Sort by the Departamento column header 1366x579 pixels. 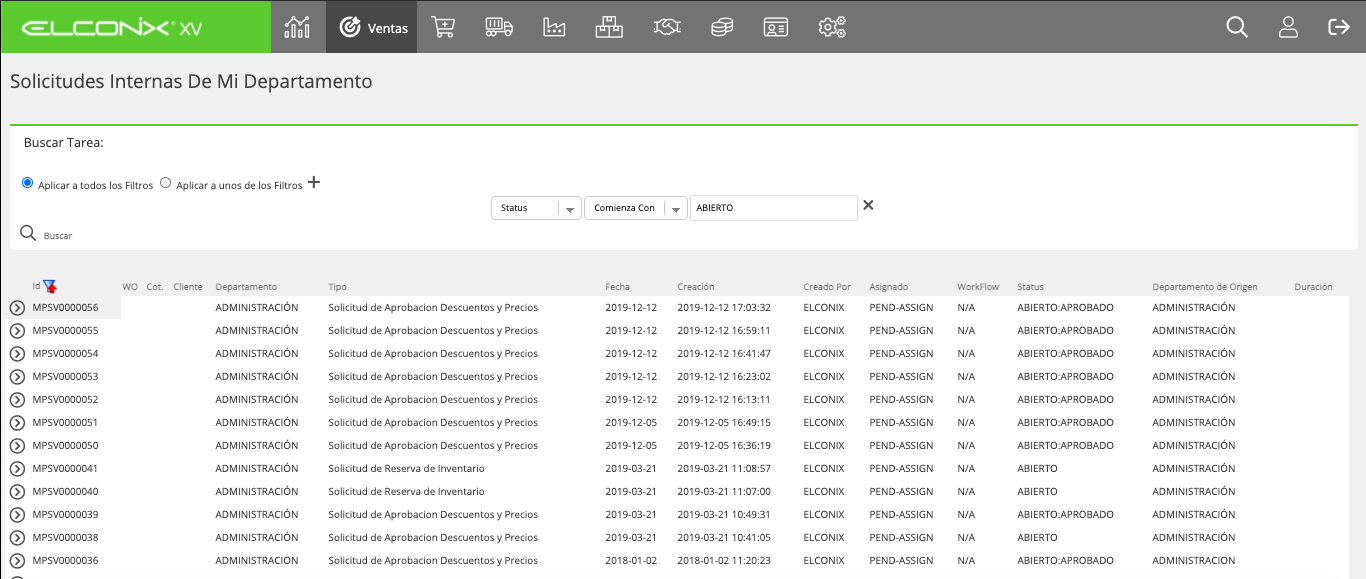coord(246,287)
